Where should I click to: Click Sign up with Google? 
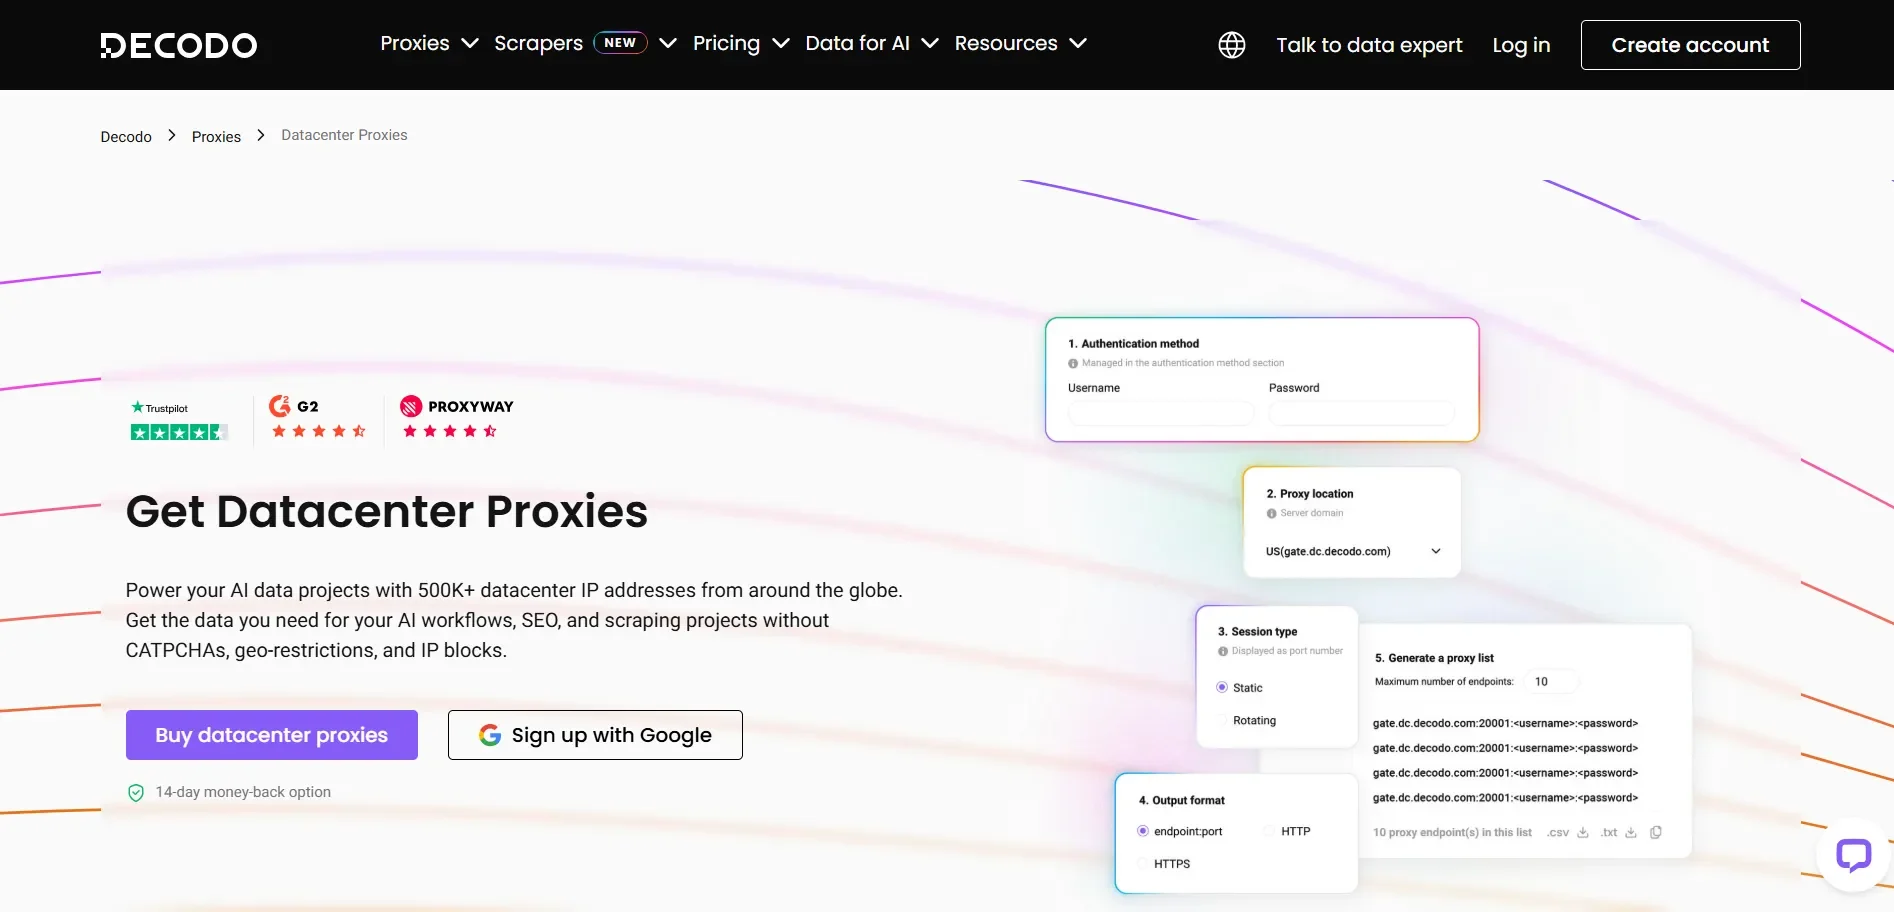coord(595,735)
